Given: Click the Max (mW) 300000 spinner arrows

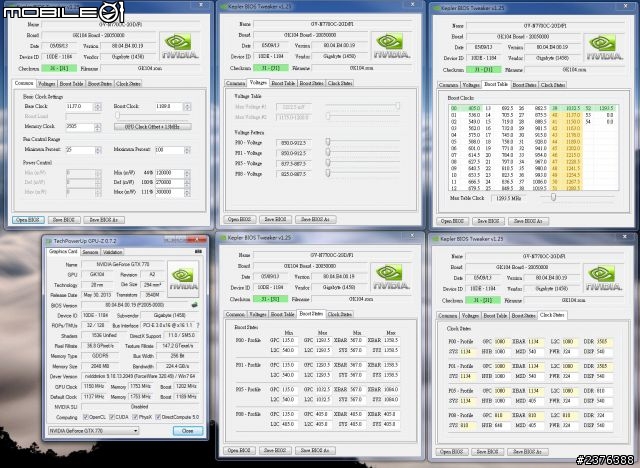Looking at the screenshot, I should coord(187,192).
